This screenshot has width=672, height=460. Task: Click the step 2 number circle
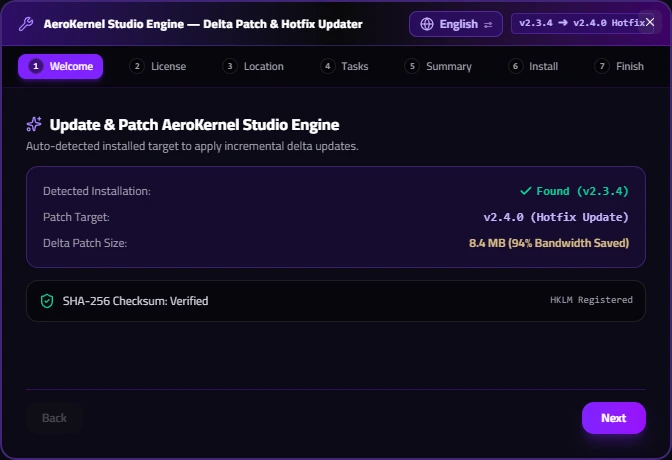(x=137, y=66)
